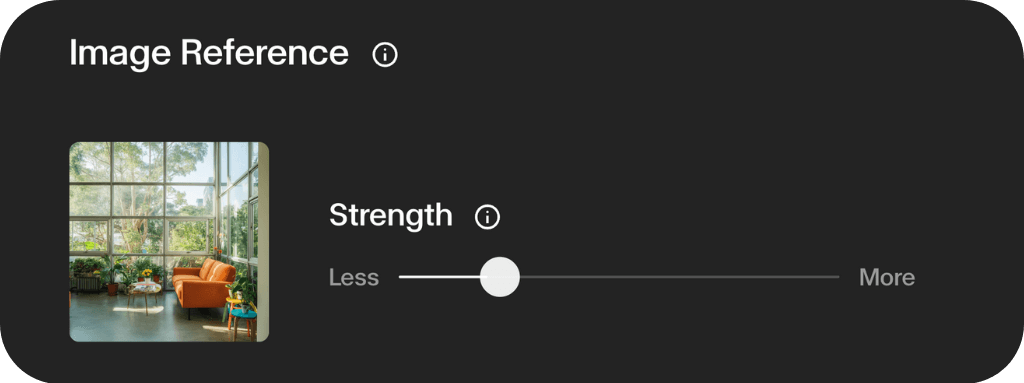Click the Strength slider handle

point(500,276)
